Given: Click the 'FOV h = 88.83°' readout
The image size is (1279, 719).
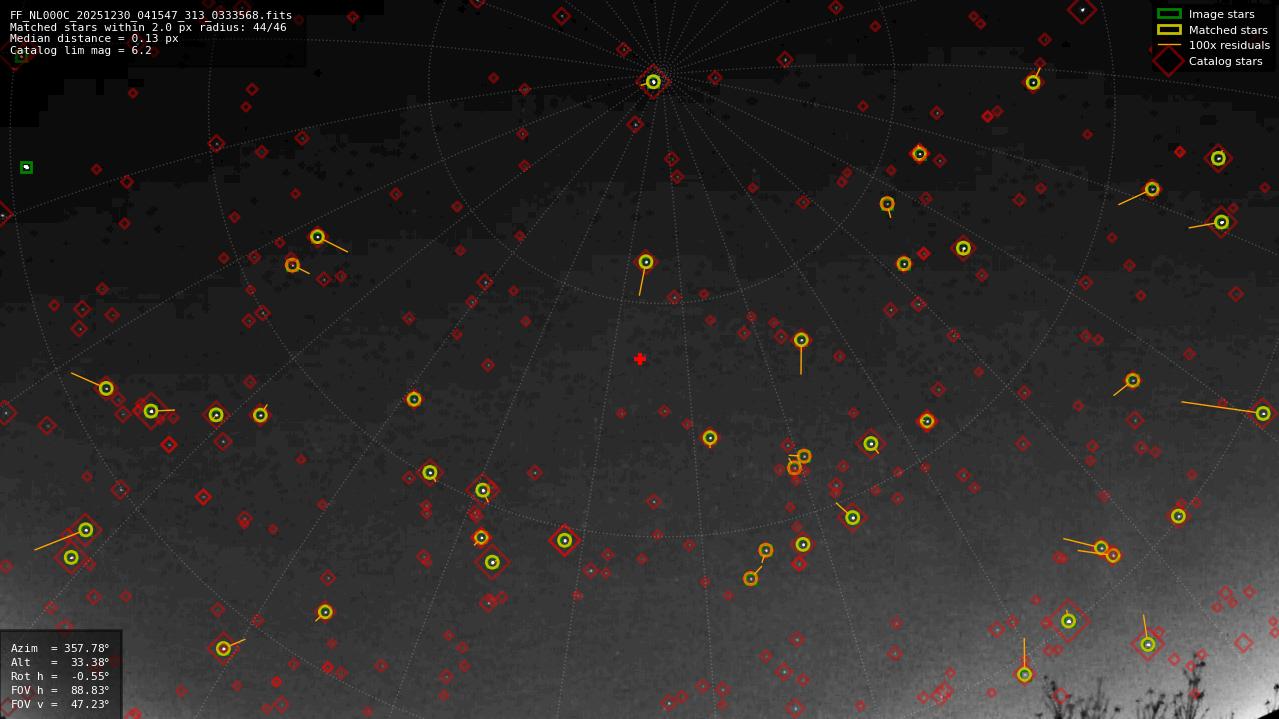Looking at the screenshot, I should tap(60, 690).
